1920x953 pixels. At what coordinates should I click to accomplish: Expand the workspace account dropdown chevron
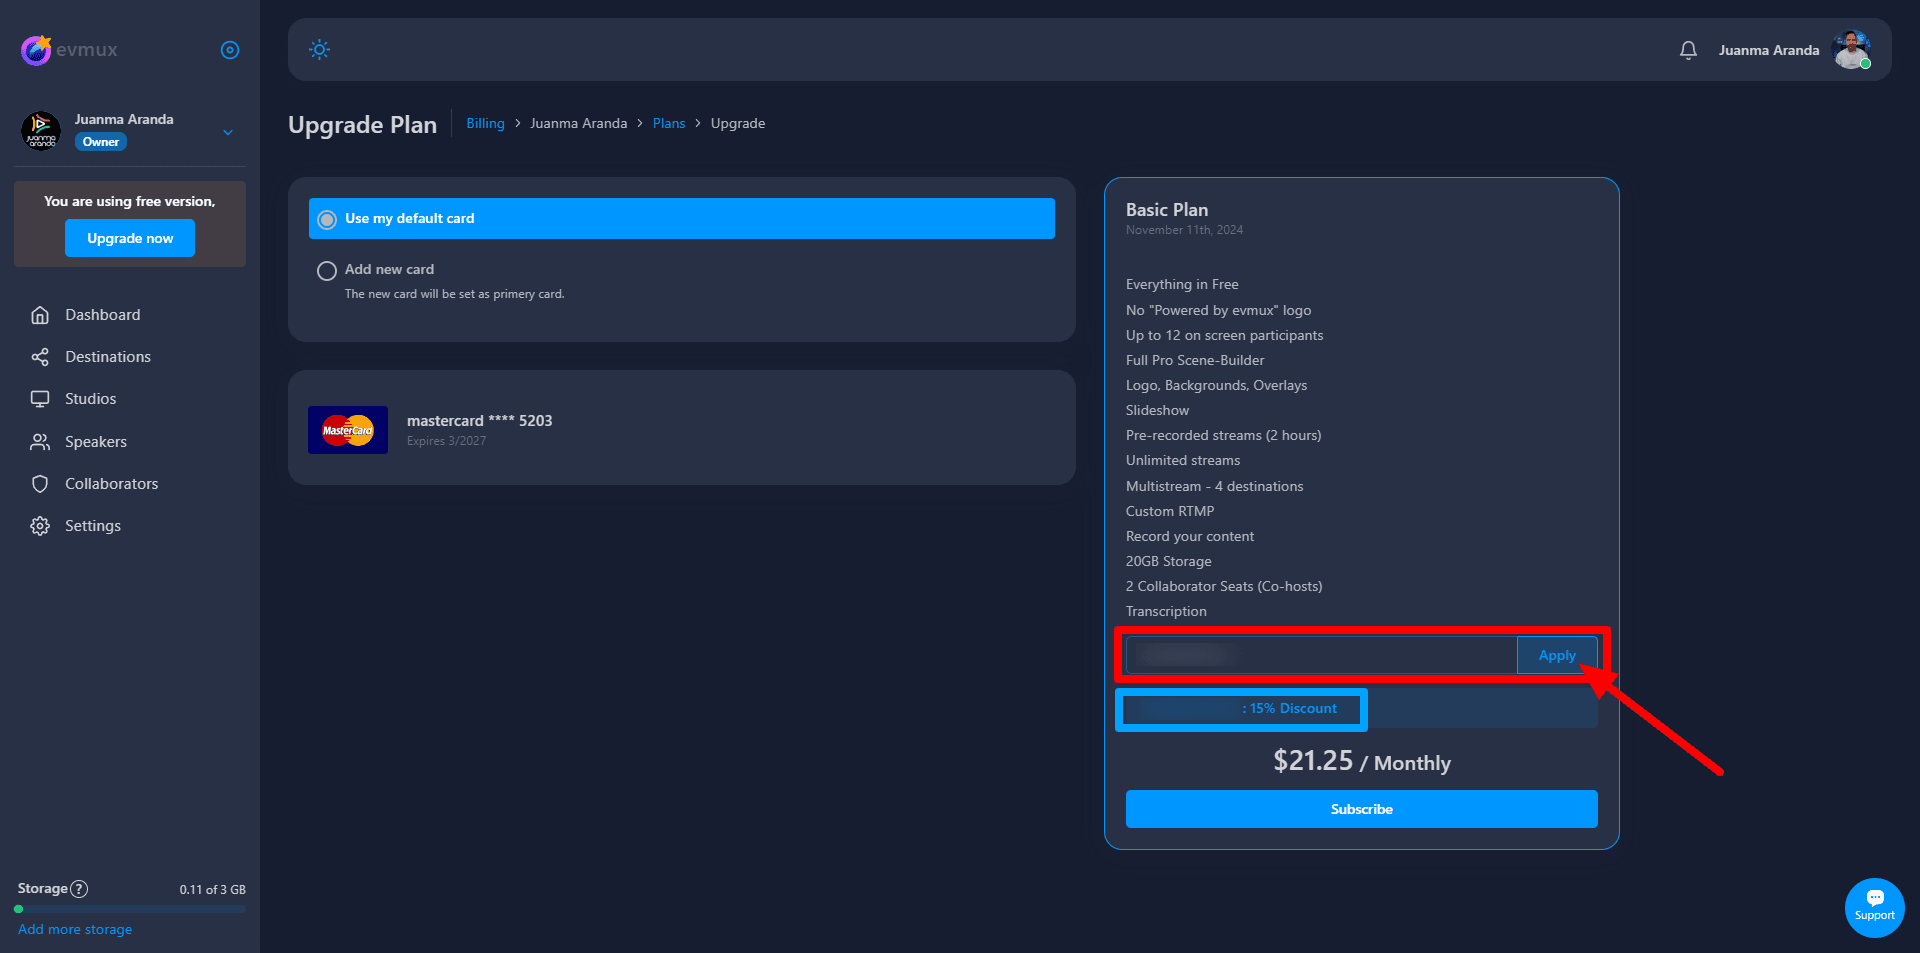click(228, 132)
